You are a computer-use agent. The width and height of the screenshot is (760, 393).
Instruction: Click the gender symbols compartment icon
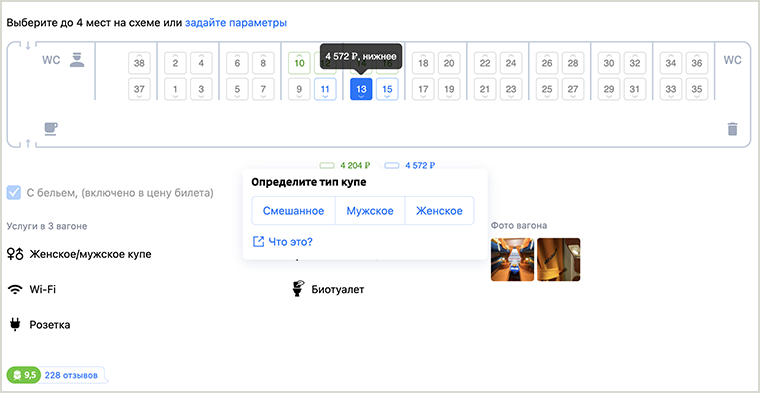click(x=15, y=254)
